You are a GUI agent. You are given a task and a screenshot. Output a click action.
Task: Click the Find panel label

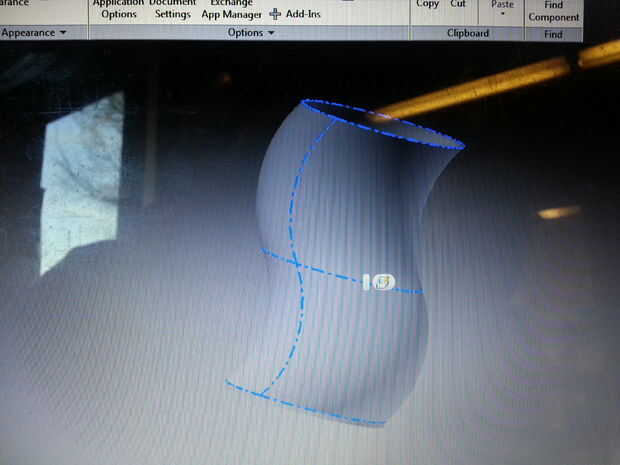point(553,34)
